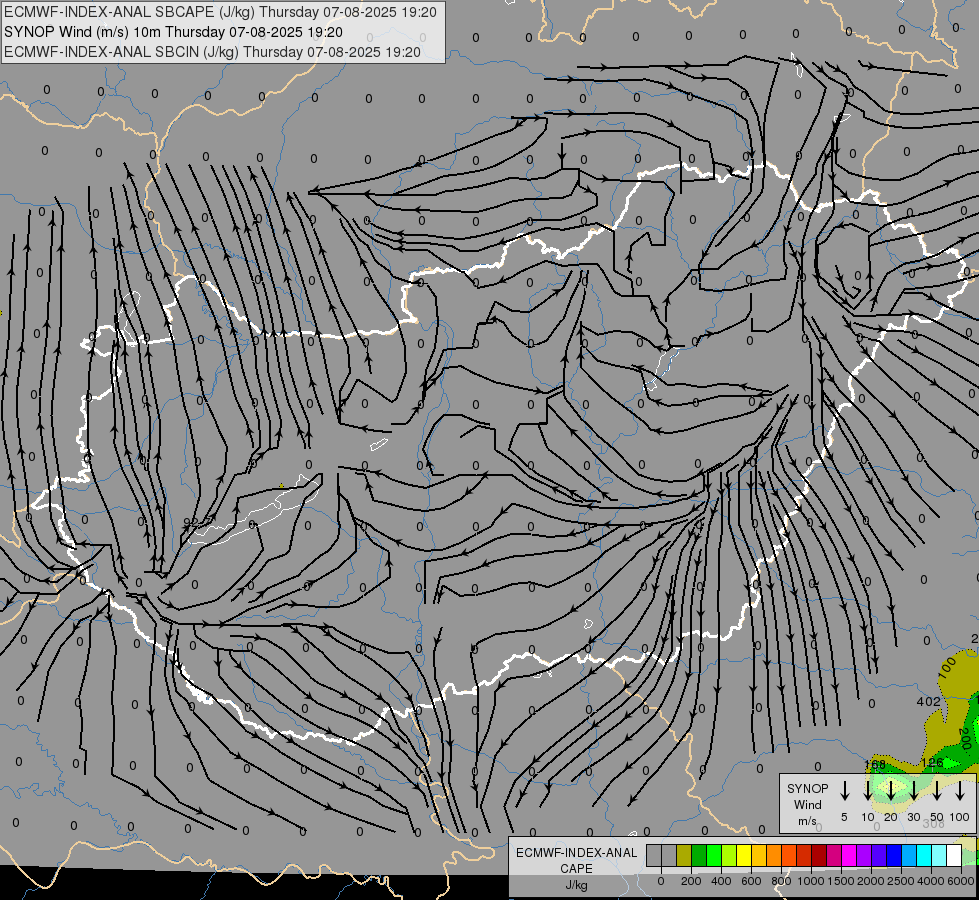Click the J/kg unit label
Viewport: 979px width, 900px height.
point(576,885)
